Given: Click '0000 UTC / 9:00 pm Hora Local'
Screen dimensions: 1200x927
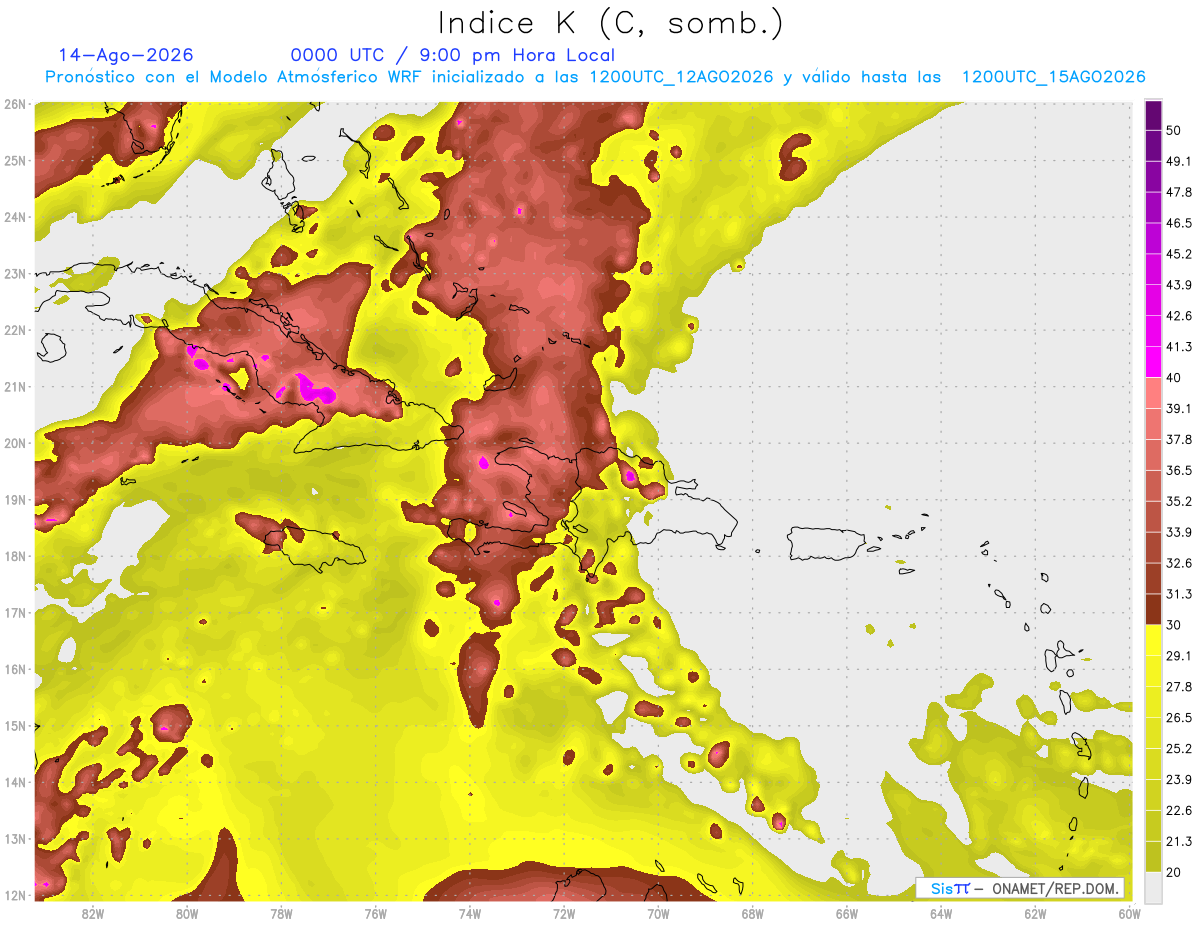Looking at the screenshot, I should (x=453, y=55).
